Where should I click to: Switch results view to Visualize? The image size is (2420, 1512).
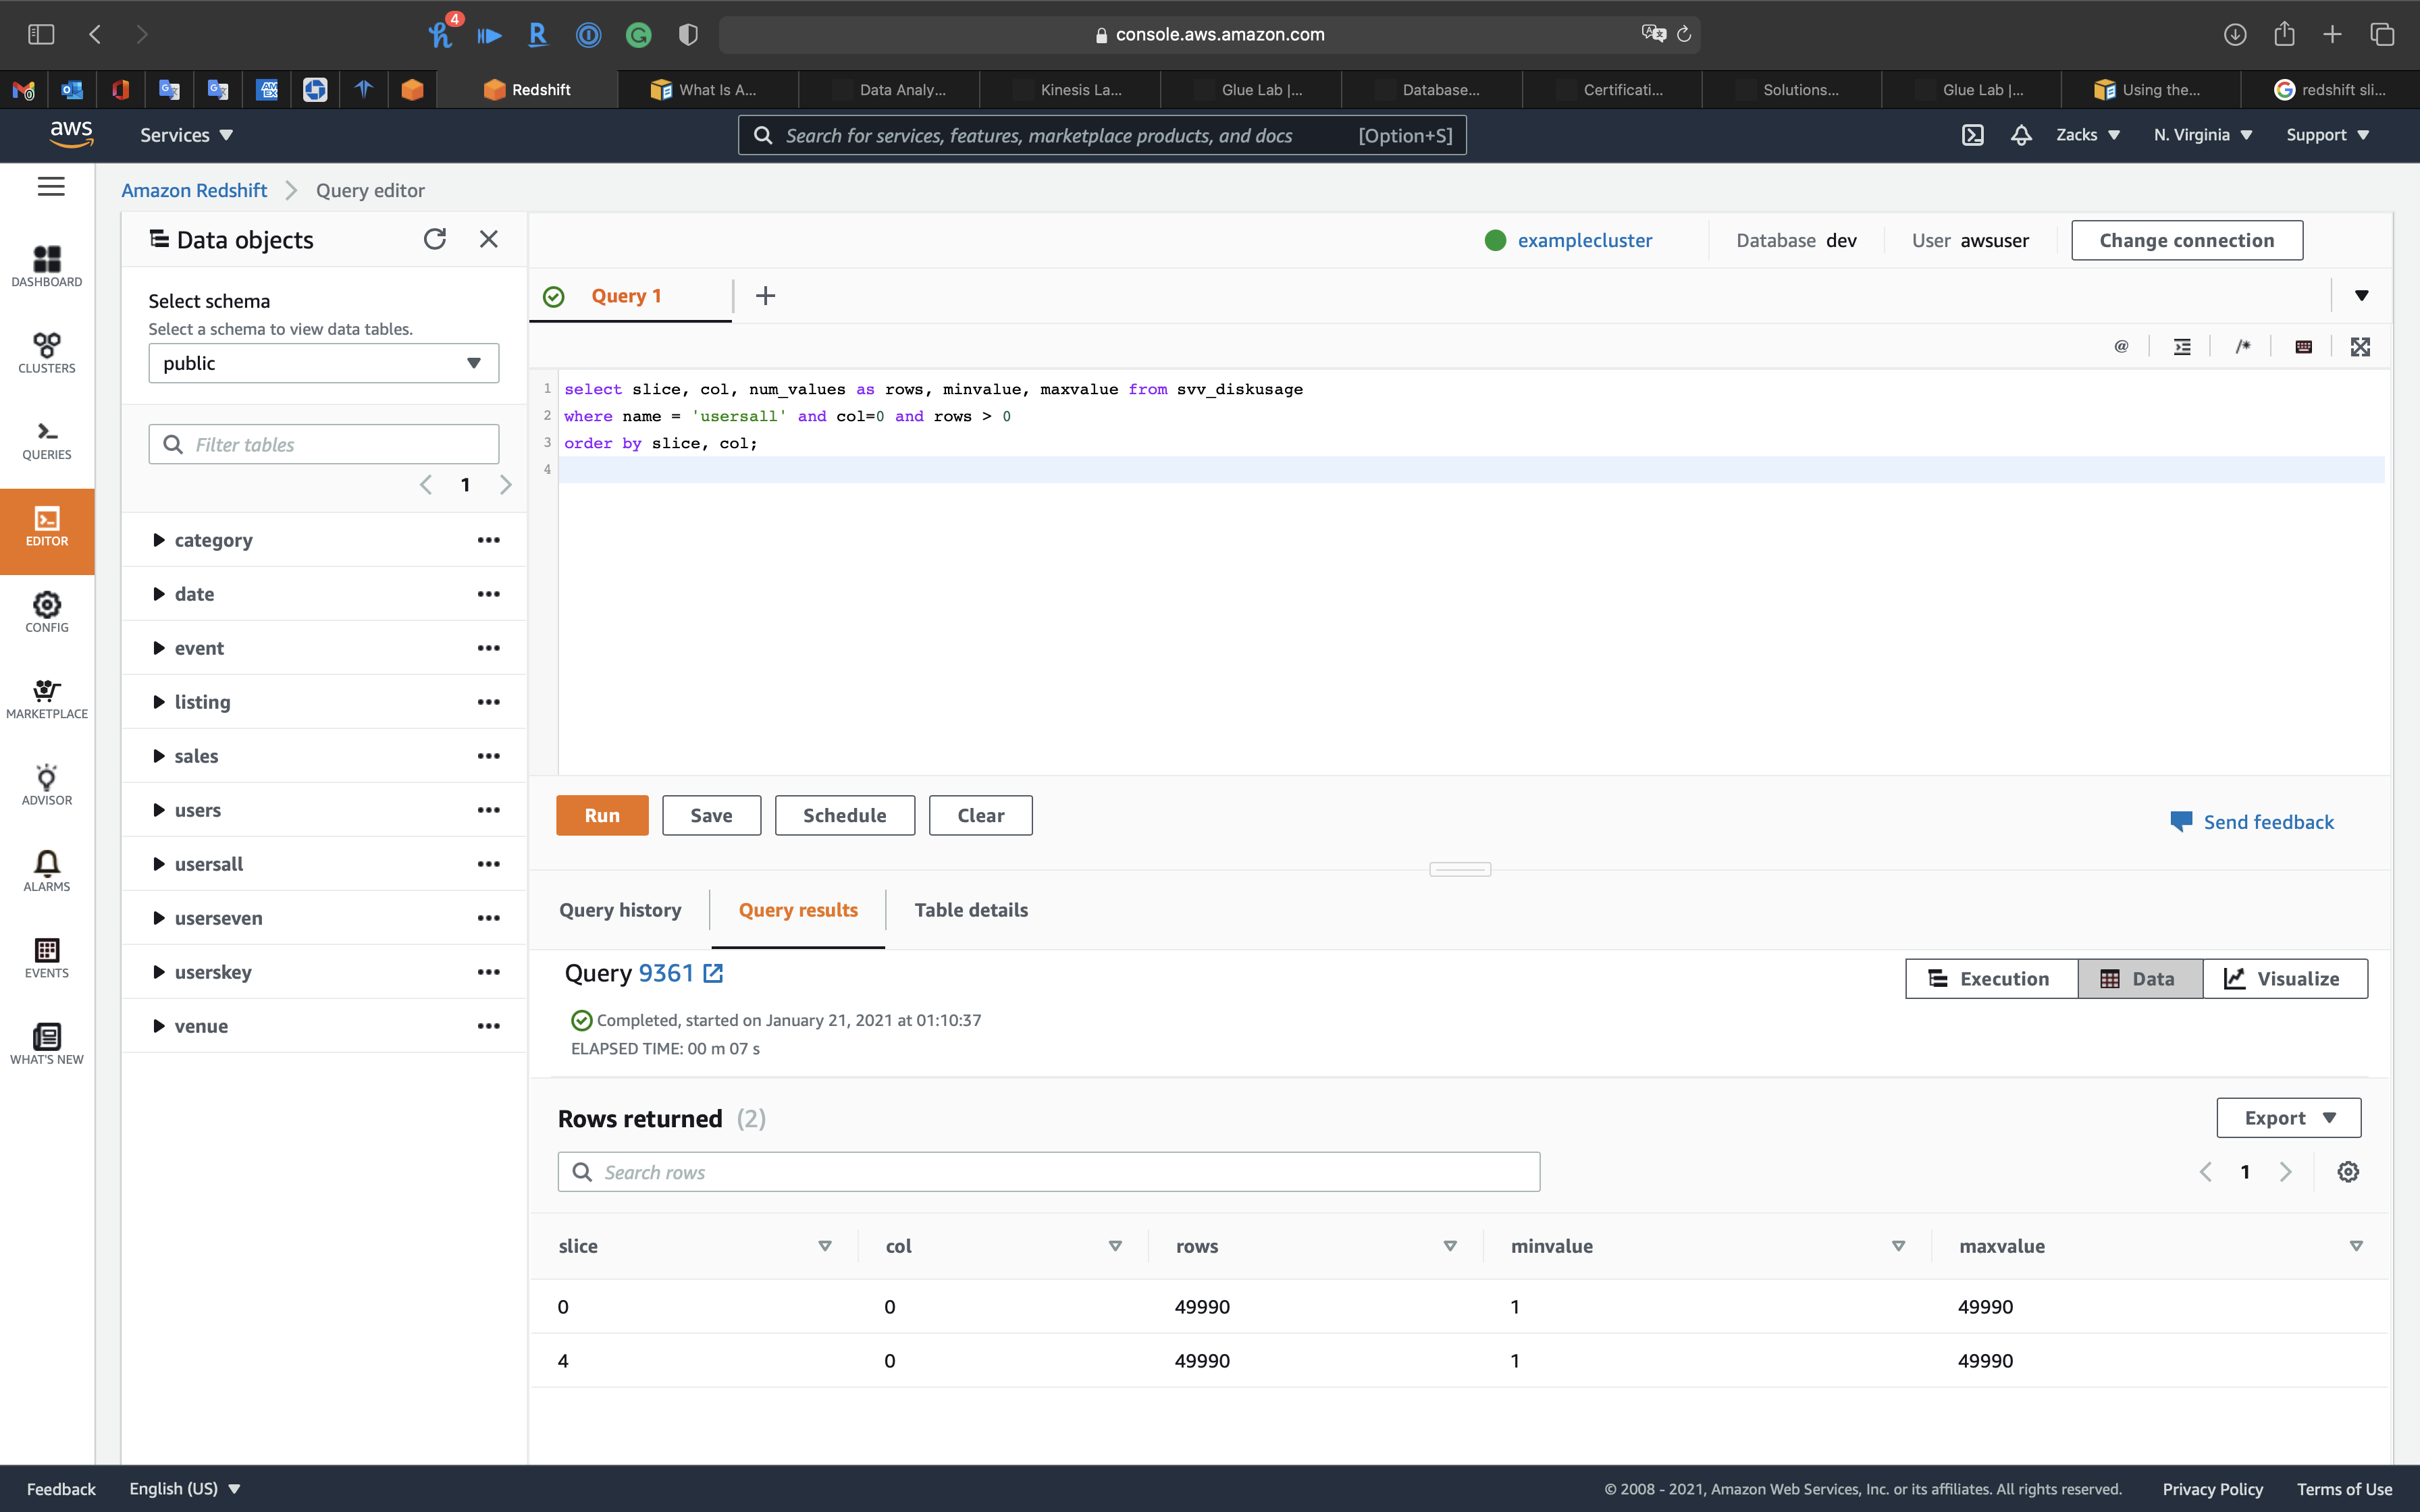click(x=2284, y=978)
